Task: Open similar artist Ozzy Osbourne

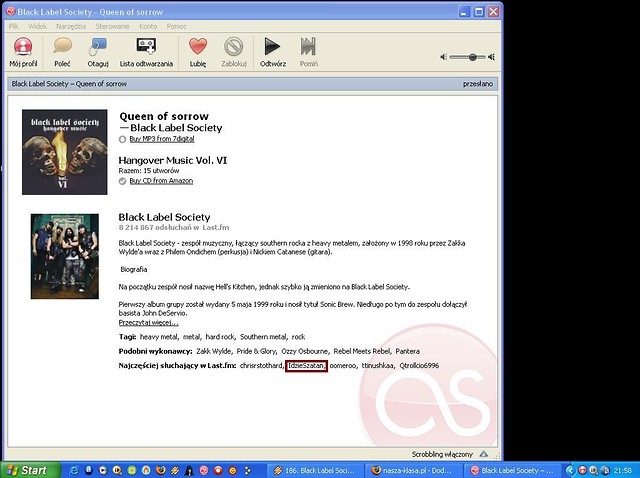Action: coord(304,351)
